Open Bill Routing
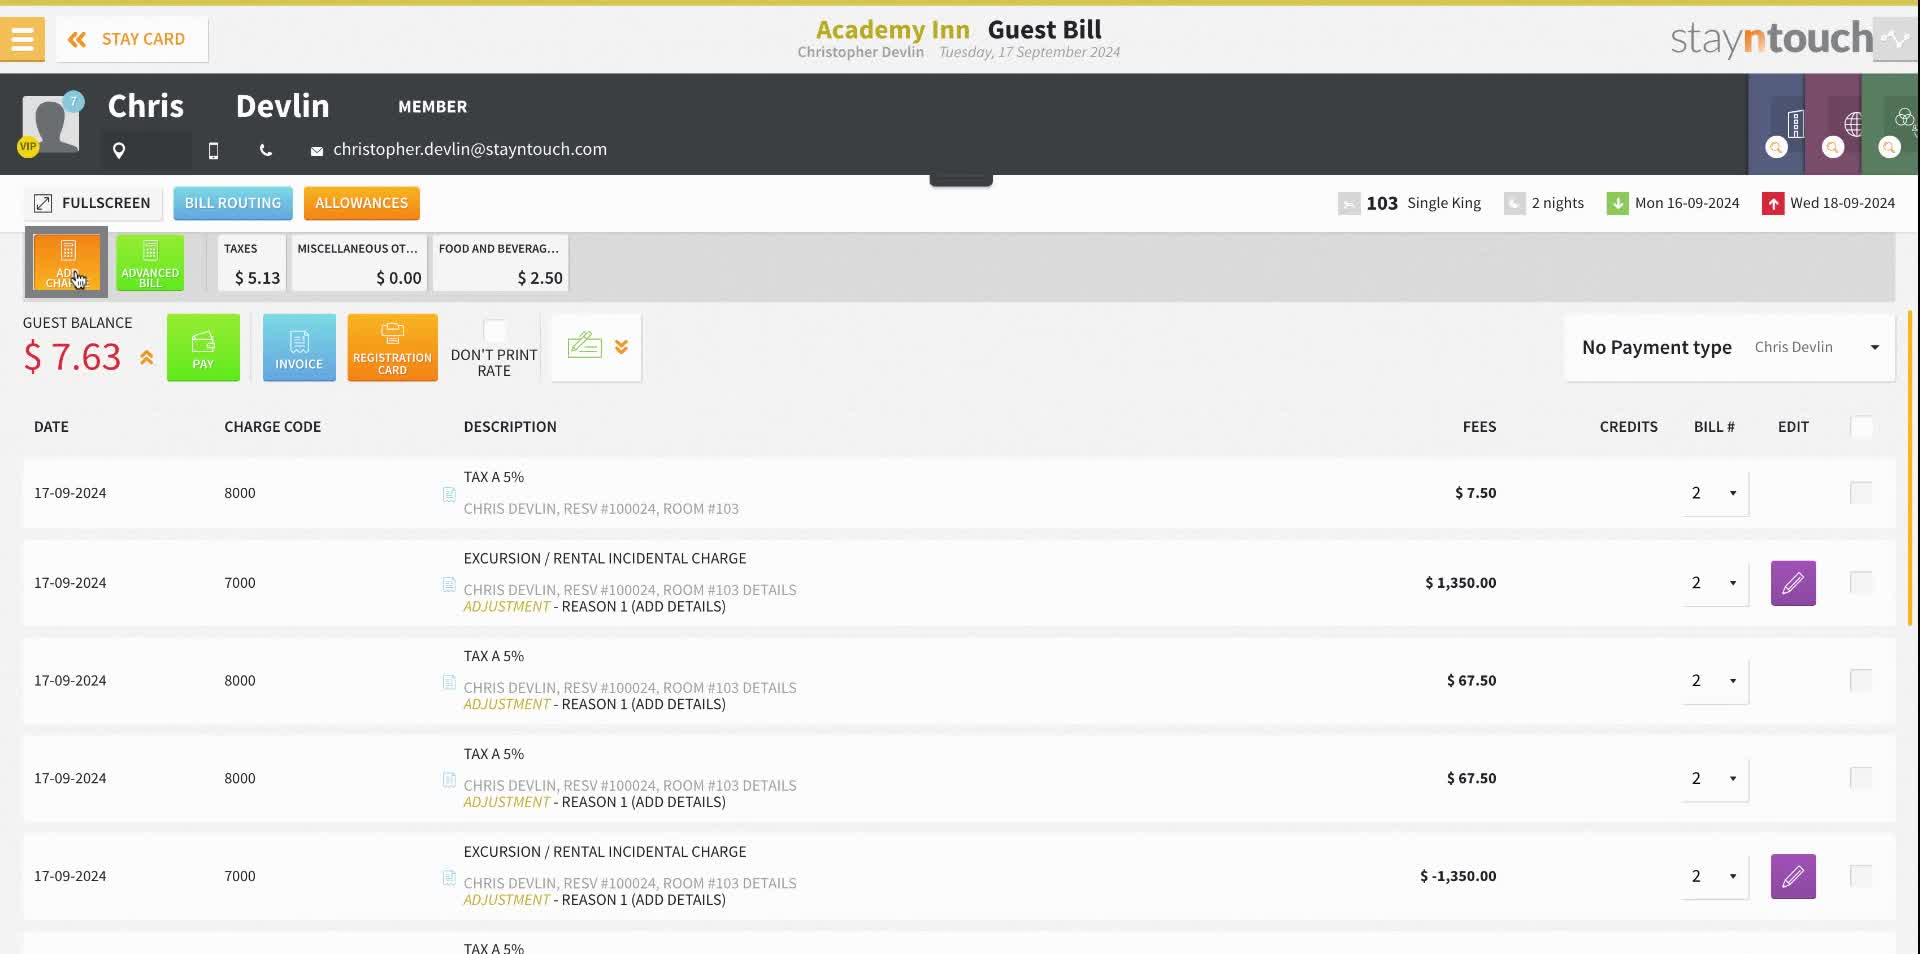Screen dimensions: 1920x954 point(233,203)
